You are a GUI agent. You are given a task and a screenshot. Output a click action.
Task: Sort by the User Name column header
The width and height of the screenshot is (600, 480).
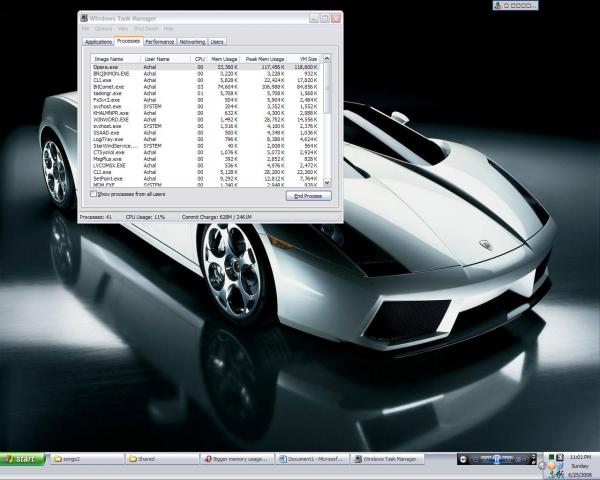(165, 59)
